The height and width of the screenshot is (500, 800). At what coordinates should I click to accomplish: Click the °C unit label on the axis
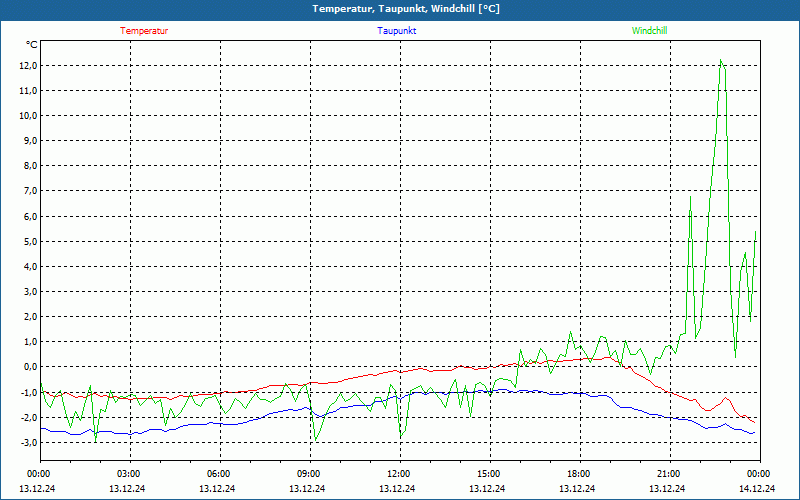[x=32, y=45]
